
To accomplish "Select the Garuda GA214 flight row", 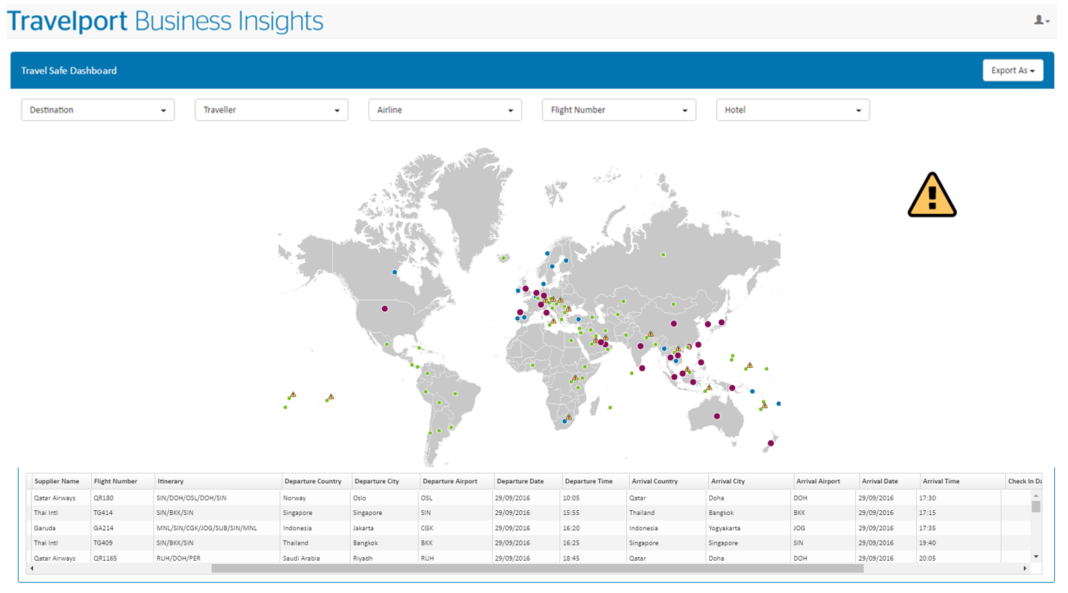I will [x=300, y=527].
